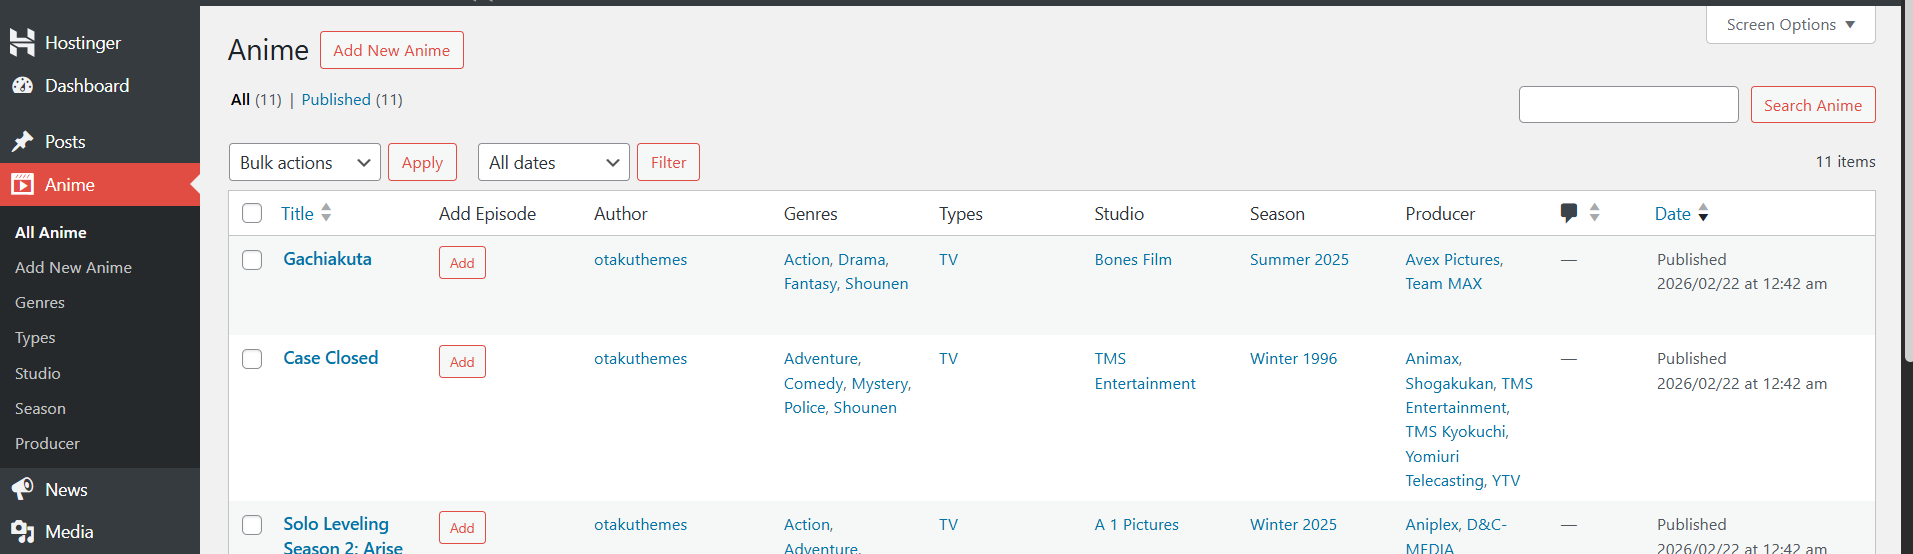Viewport: 1913px width, 554px height.
Task: Go to the Studio submenu
Action: coord(38,373)
